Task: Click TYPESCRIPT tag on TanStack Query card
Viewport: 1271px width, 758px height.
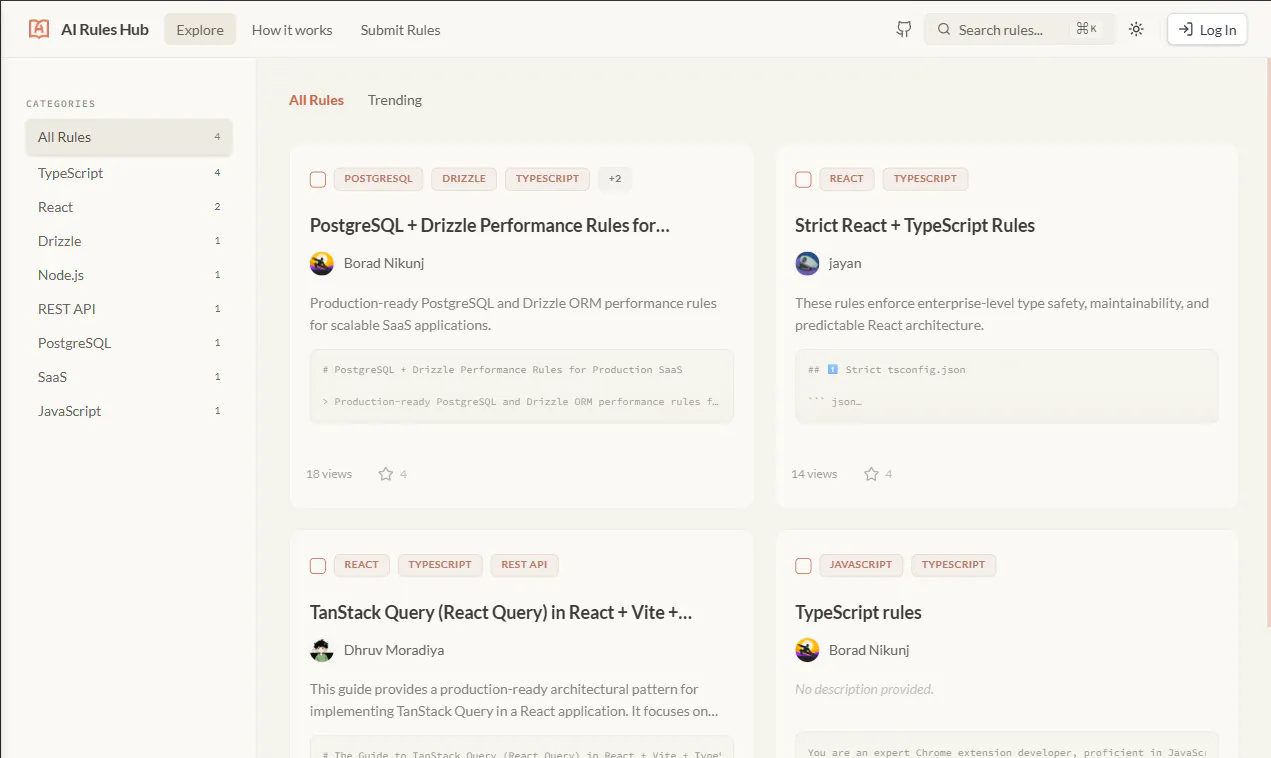Action: click(x=440, y=565)
